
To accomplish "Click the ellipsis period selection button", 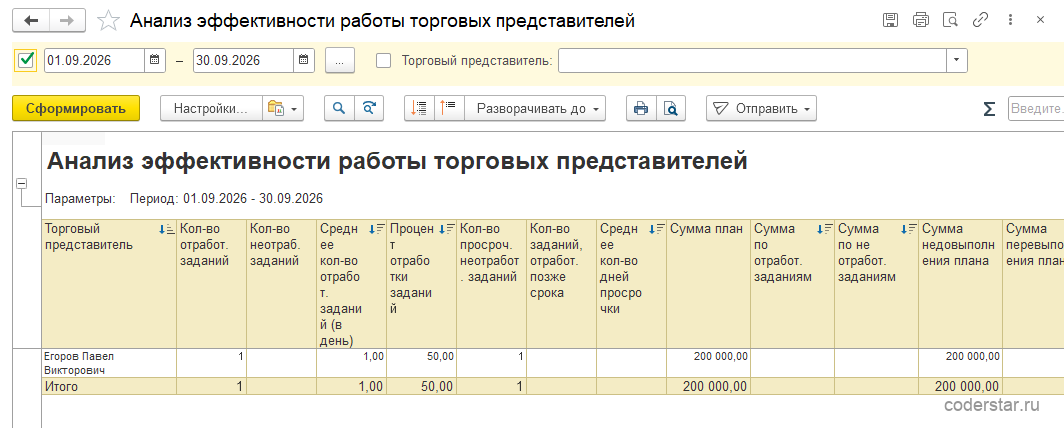I will click(340, 60).
